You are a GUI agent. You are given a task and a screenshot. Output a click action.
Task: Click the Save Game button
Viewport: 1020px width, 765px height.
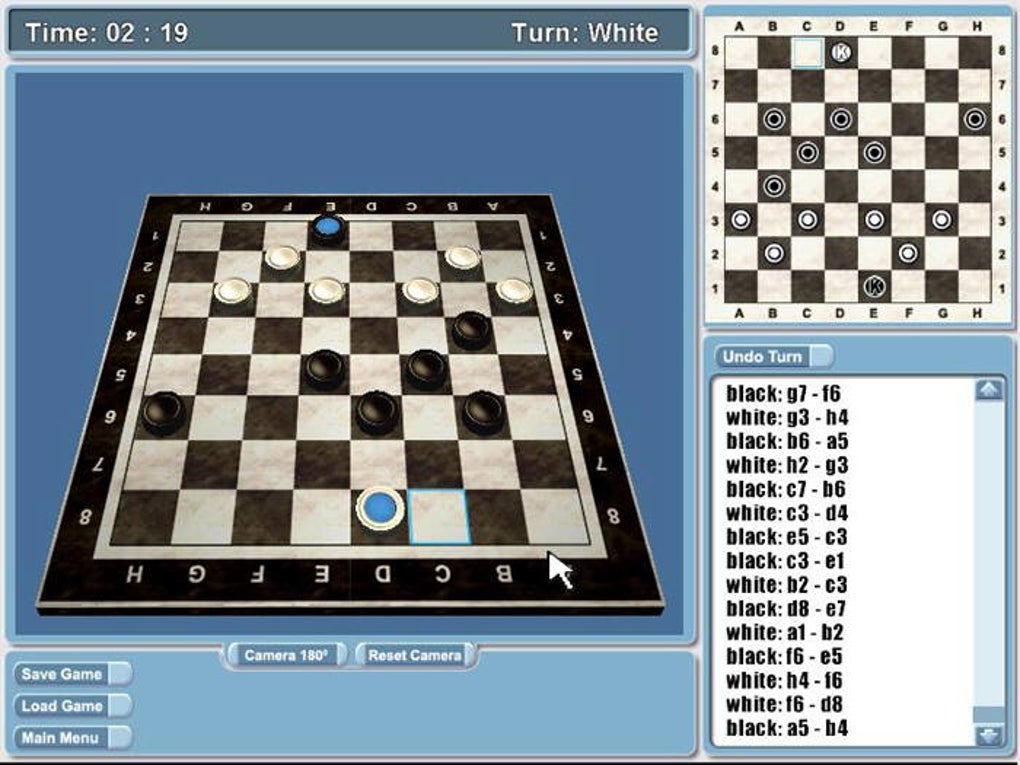click(x=73, y=674)
